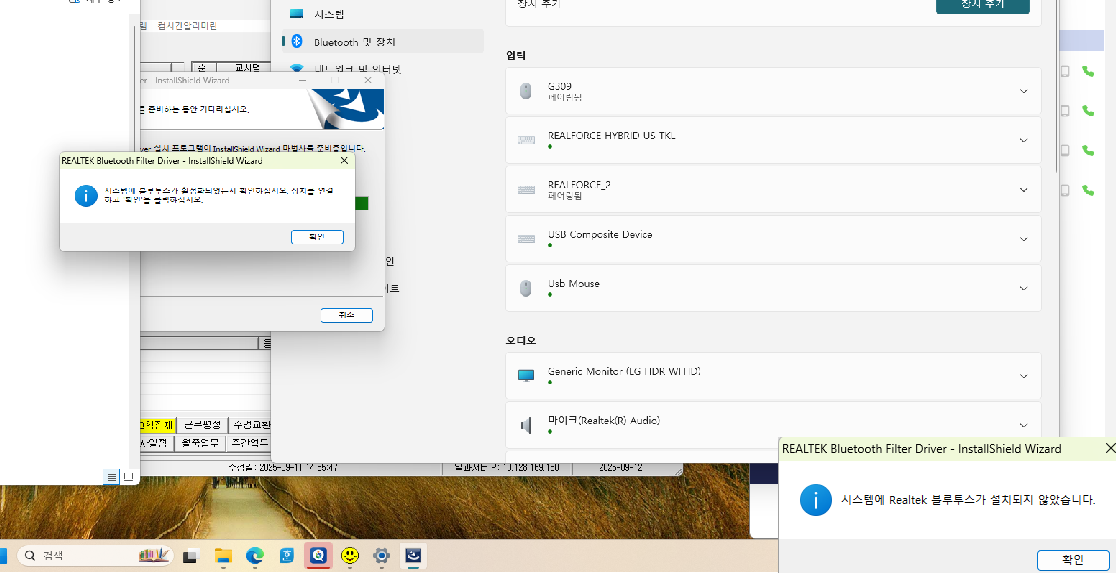Click the third green phone icon in right panel

1088,150
